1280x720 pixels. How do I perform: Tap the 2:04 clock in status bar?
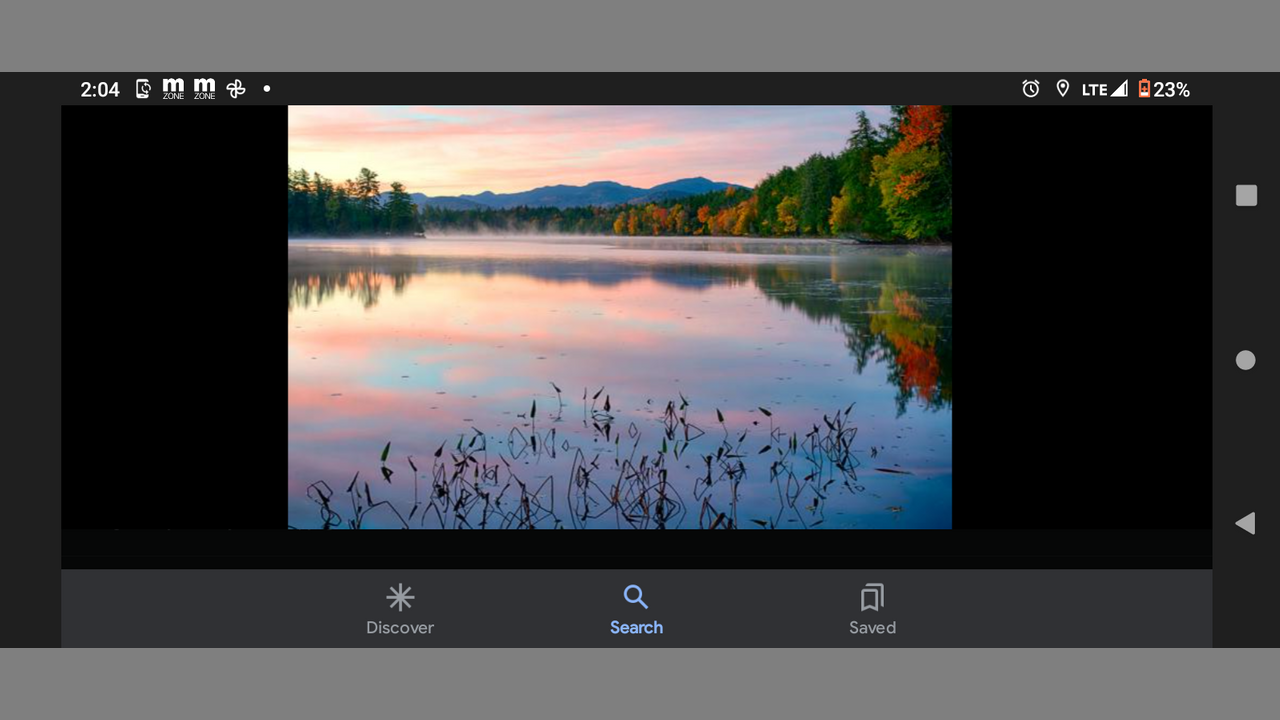pos(100,89)
